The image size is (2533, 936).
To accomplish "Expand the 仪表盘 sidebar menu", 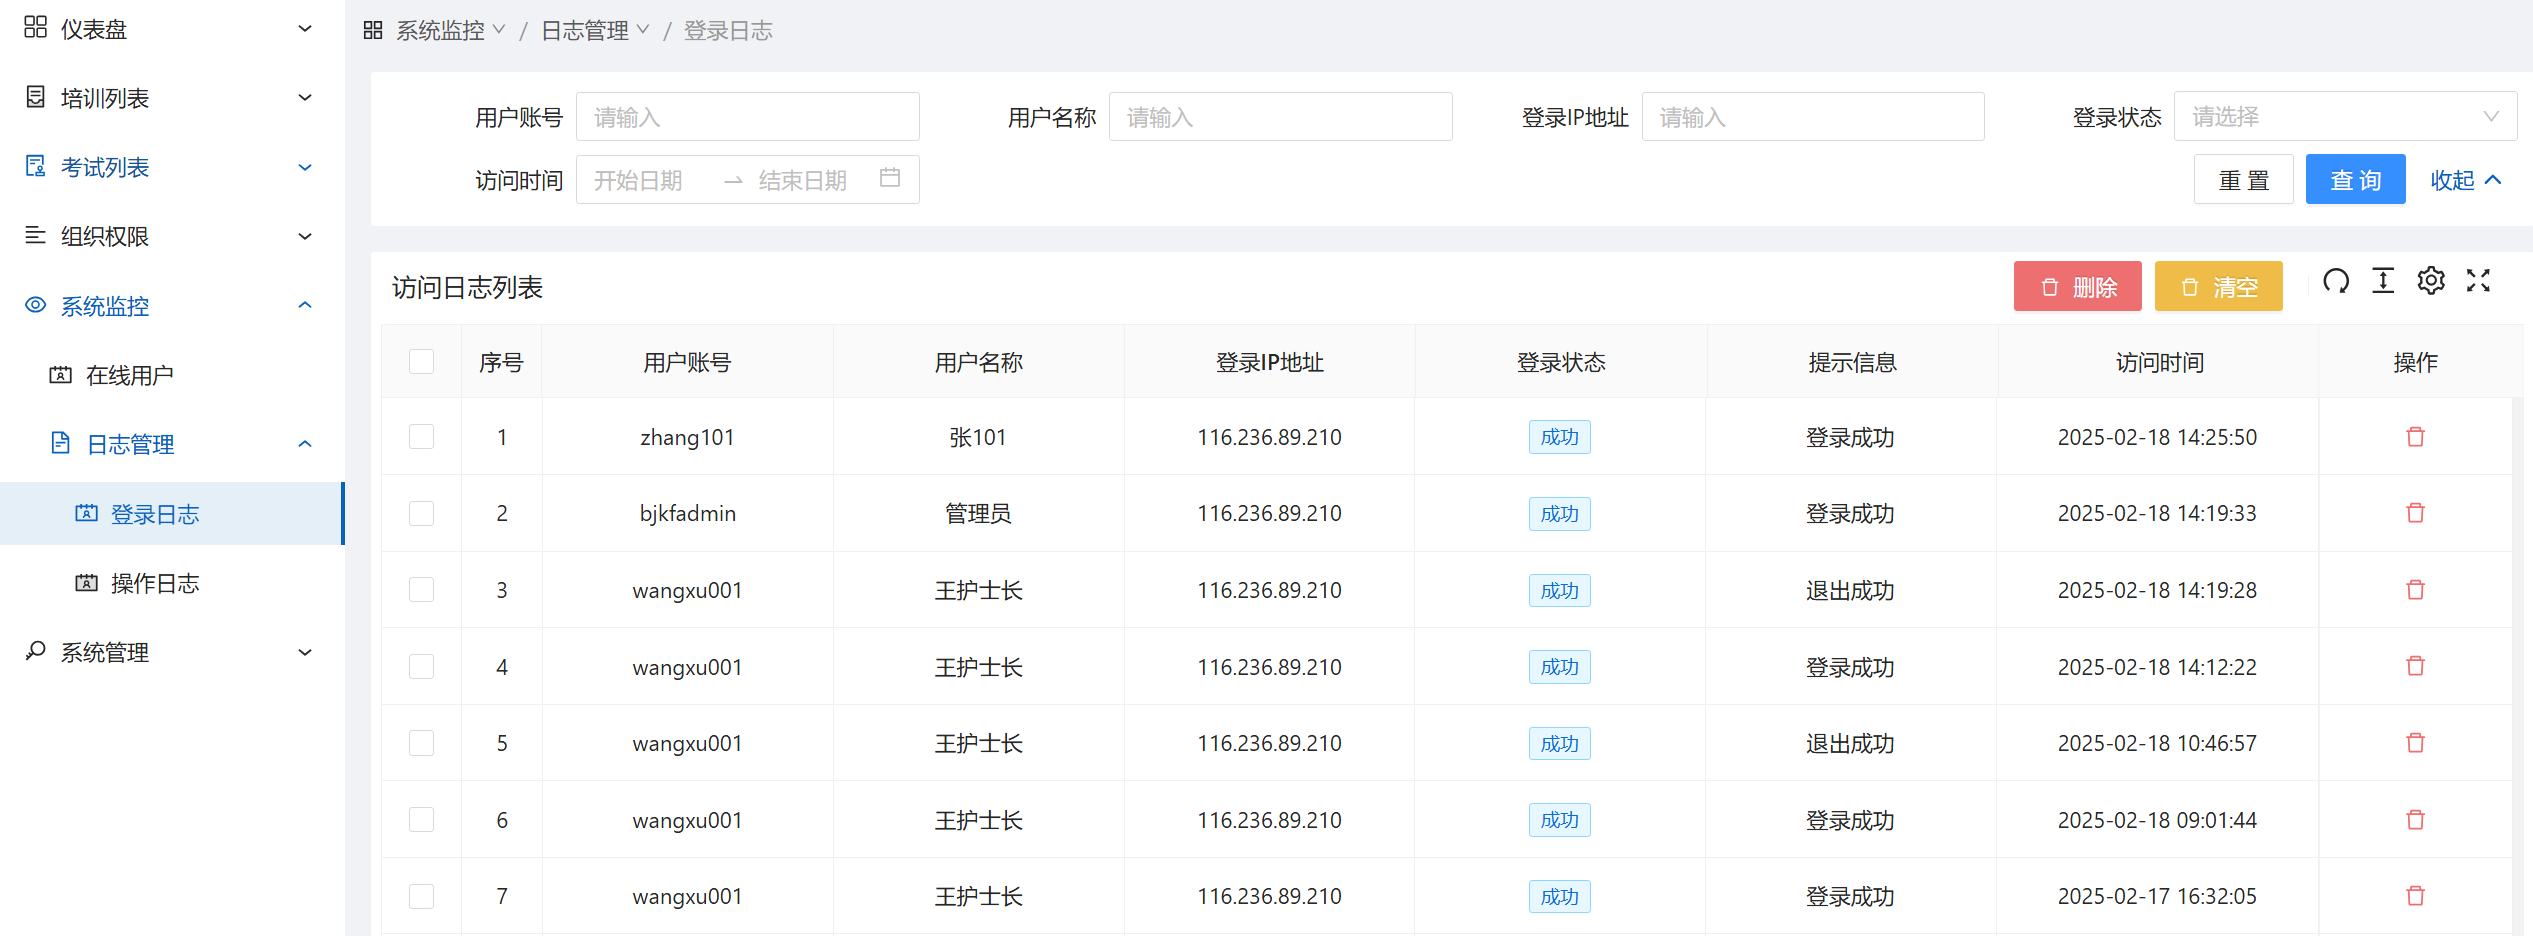I will click(x=168, y=29).
